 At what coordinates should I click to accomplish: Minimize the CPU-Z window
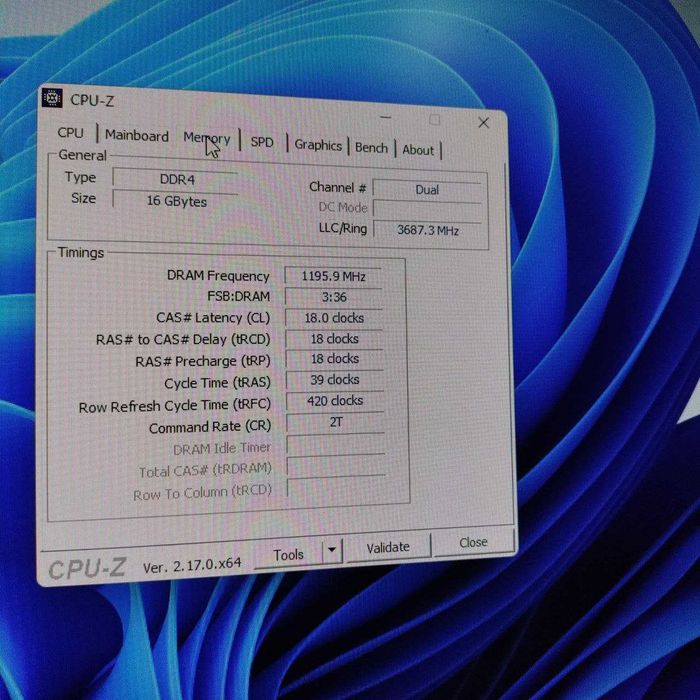coord(386,117)
